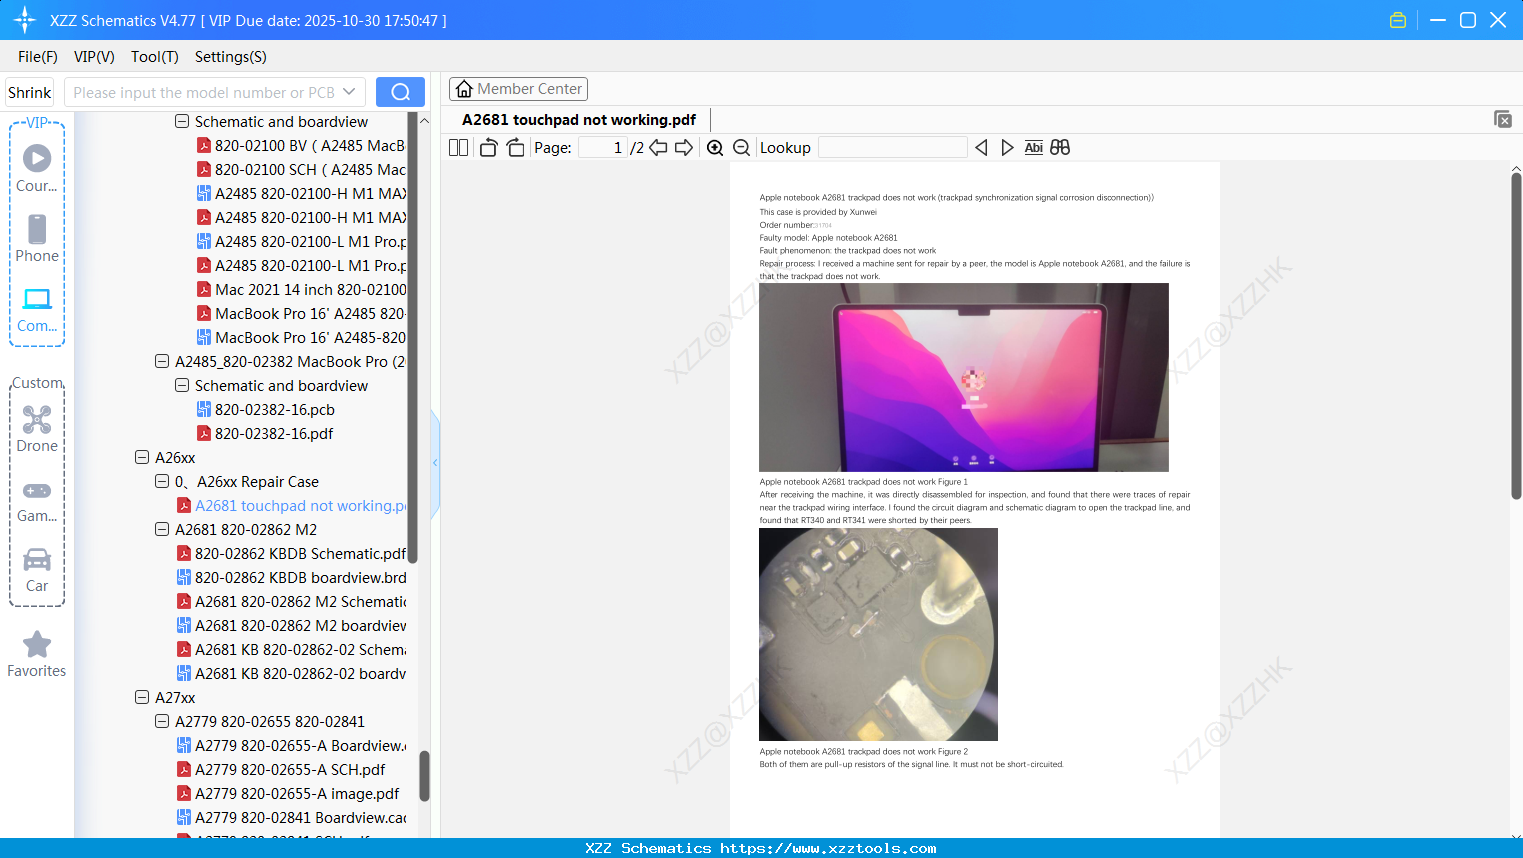Open A2779 820-02655-A image.pdf

(287, 793)
